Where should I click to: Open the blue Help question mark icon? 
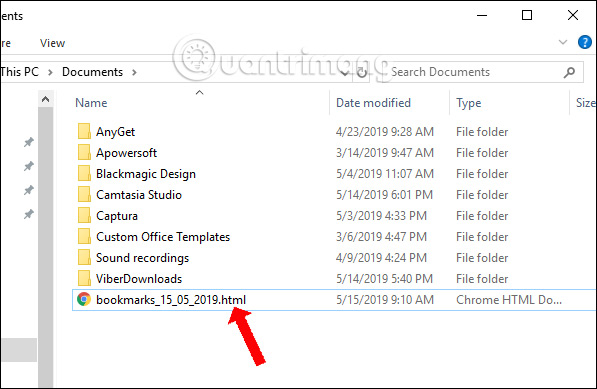(584, 42)
